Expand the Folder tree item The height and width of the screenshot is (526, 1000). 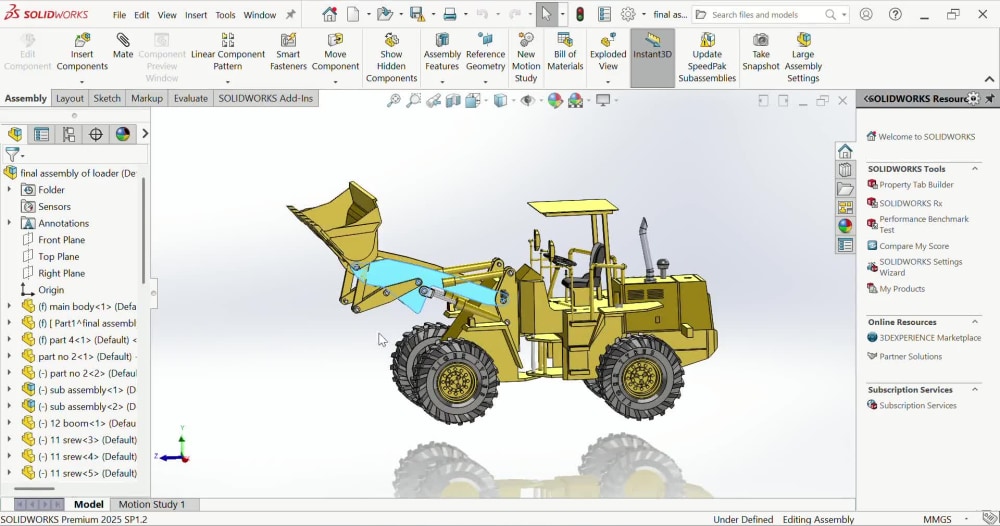9,189
